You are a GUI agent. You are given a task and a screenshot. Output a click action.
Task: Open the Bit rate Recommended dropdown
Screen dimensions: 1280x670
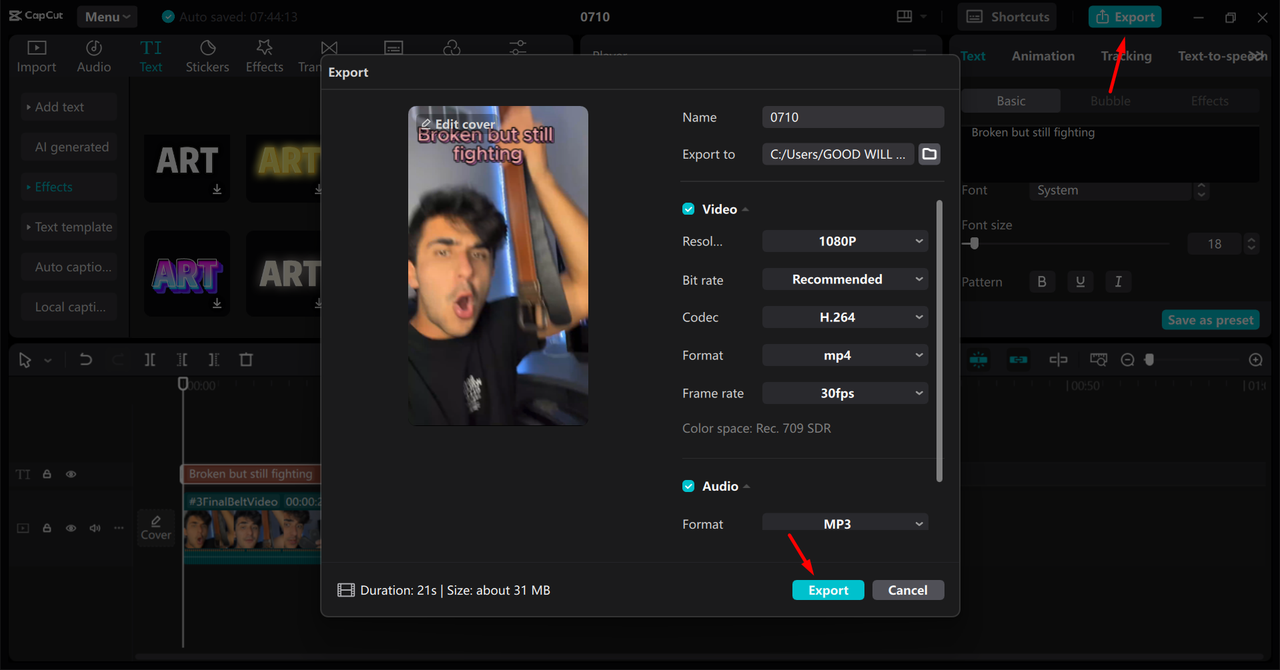[x=845, y=279]
